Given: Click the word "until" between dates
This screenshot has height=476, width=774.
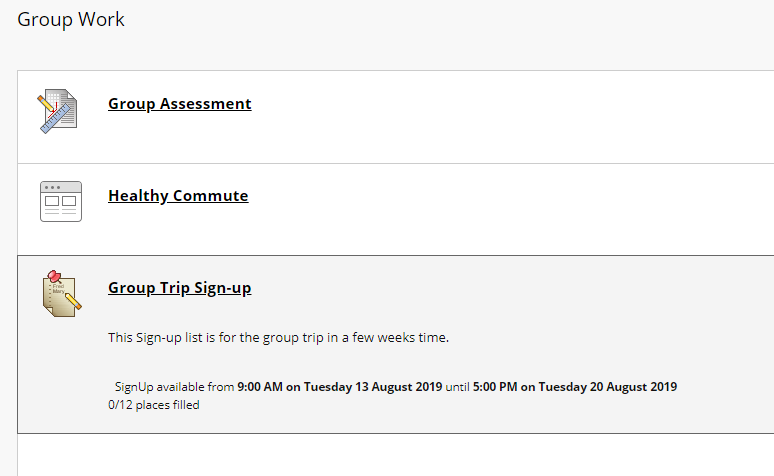Looking at the screenshot, I should (x=458, y=387).
